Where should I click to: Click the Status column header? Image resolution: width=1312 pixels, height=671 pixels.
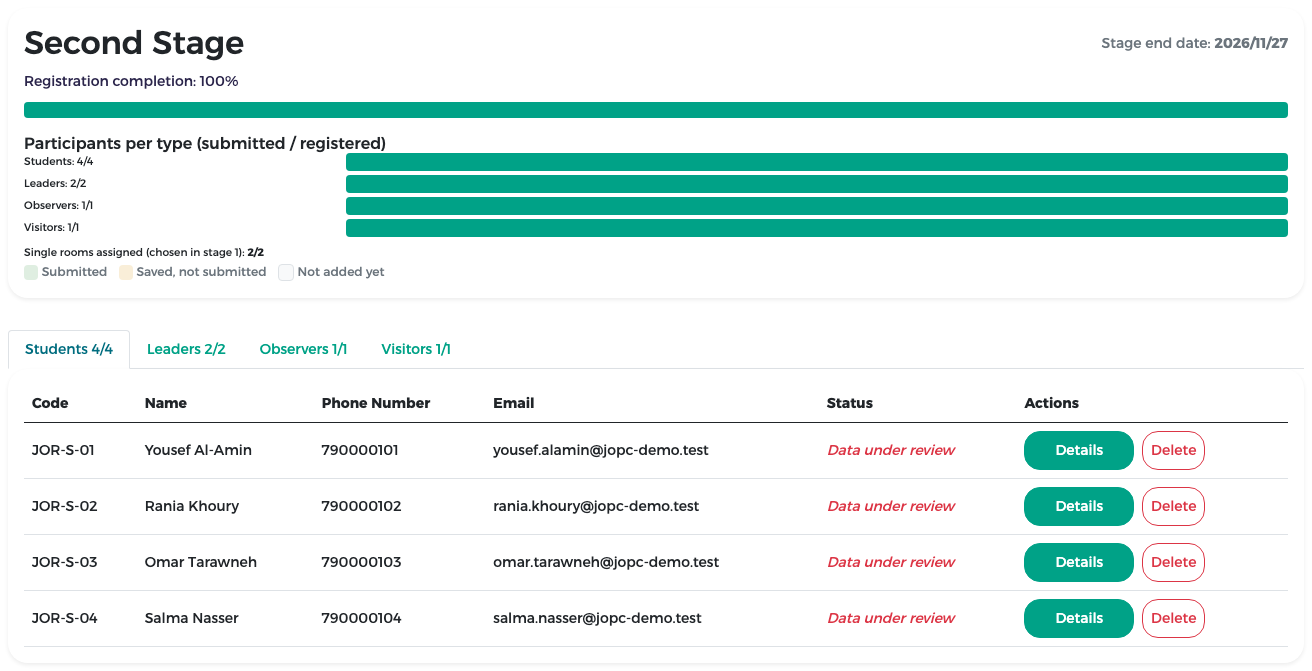[x=850, y=403]
